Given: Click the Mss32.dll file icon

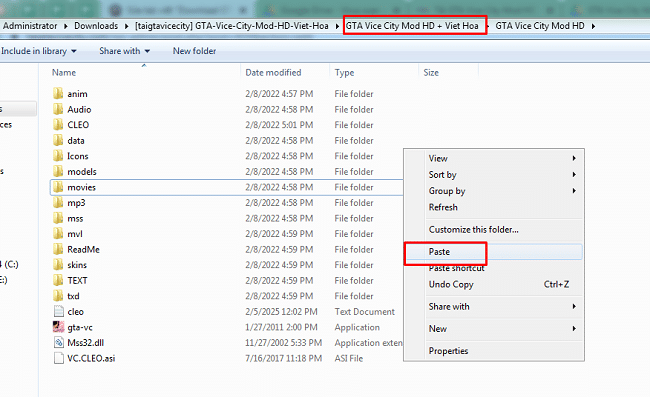Looking at the screenshot, I should click(x=58, y=343).
